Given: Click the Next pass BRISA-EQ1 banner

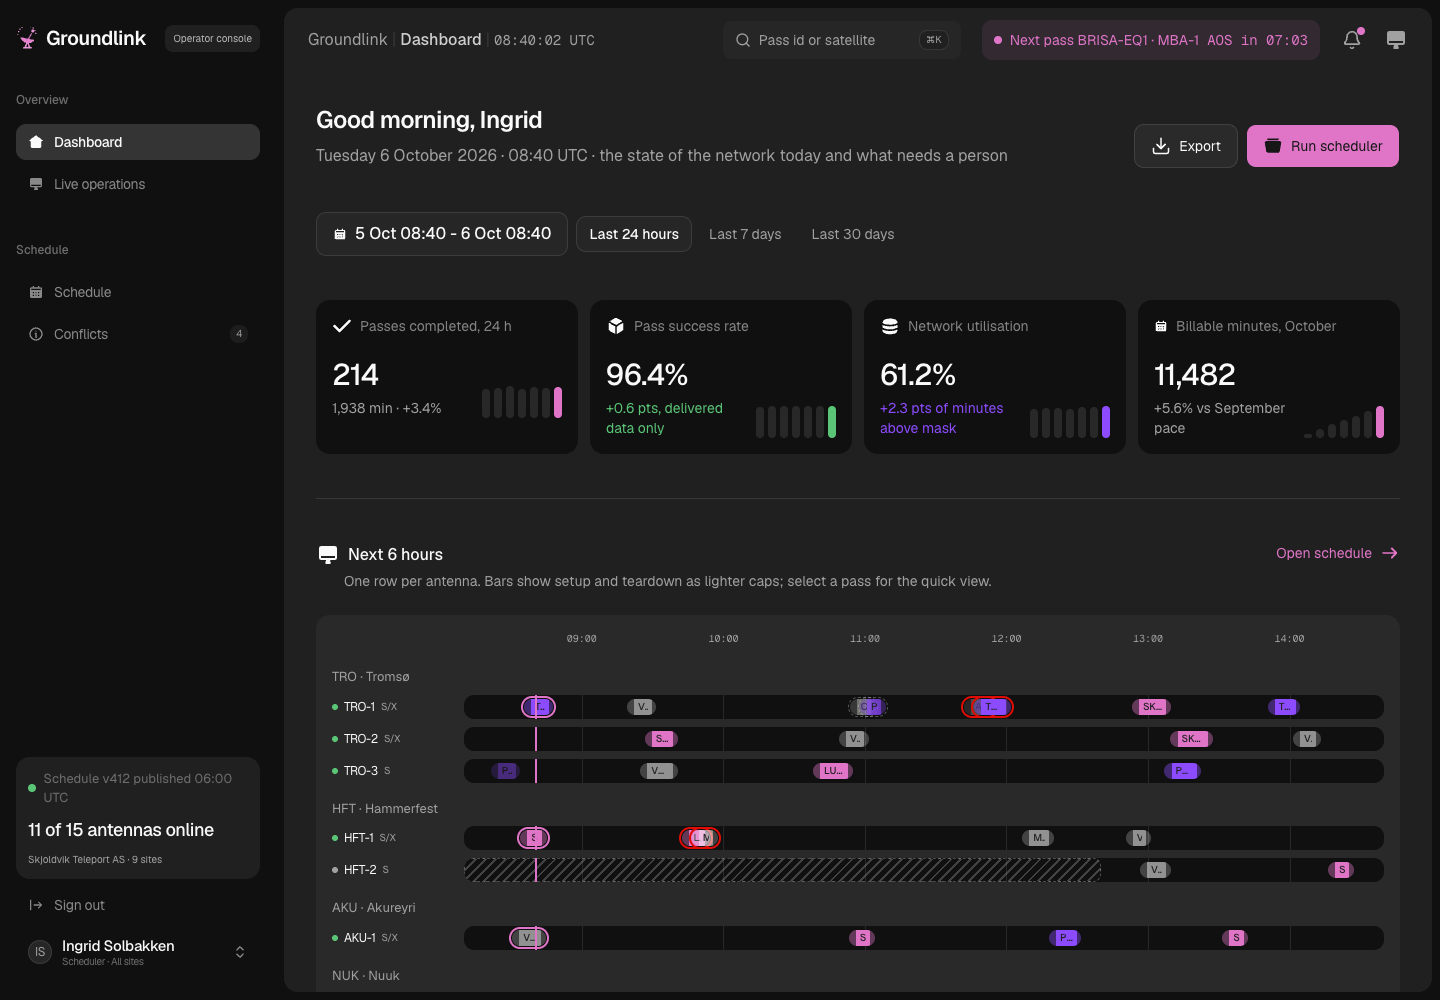Looking at the screenshot, I should [1151, 40].
